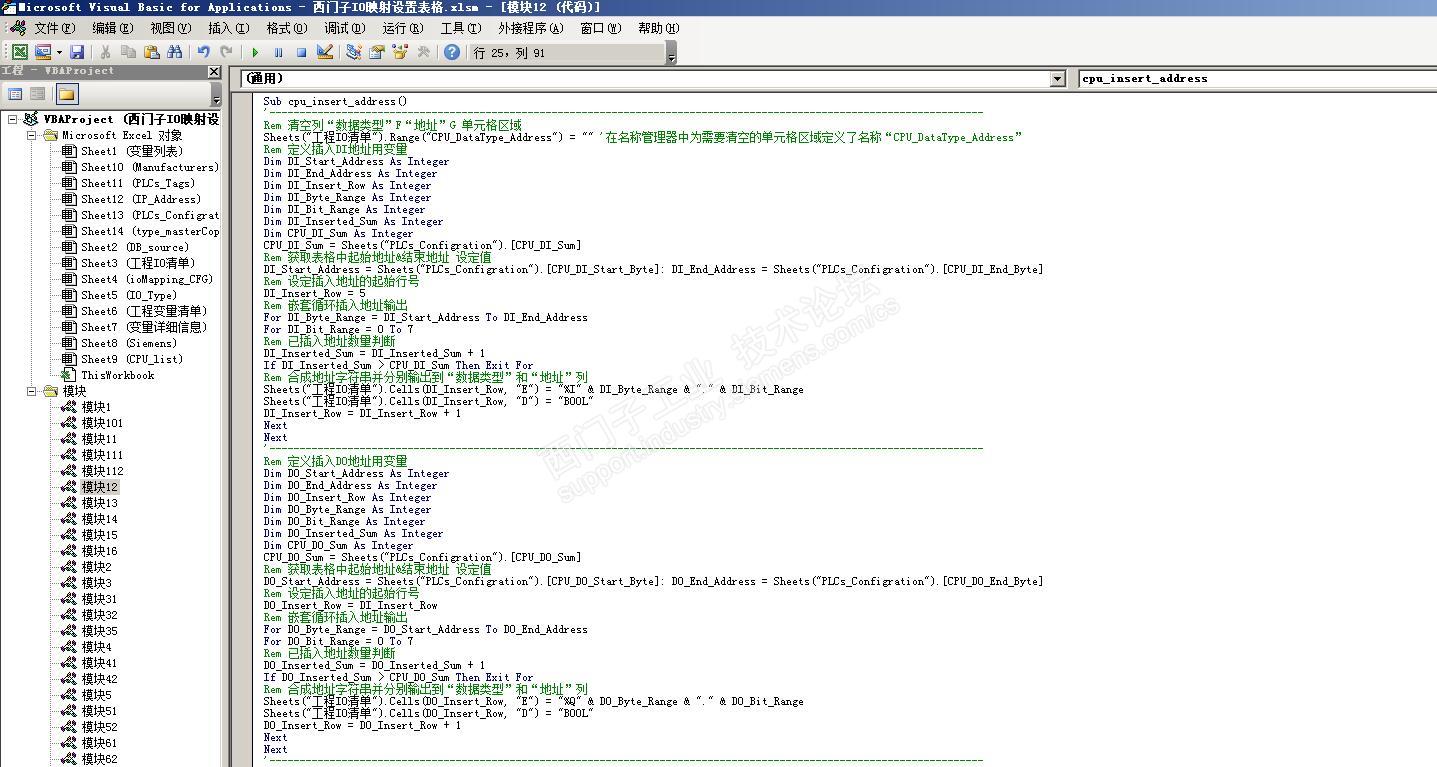The height and width of the screenshot is (767, 1437).
Task: Click the View Microsoft Excel toolbar icon
Action: 20,52
